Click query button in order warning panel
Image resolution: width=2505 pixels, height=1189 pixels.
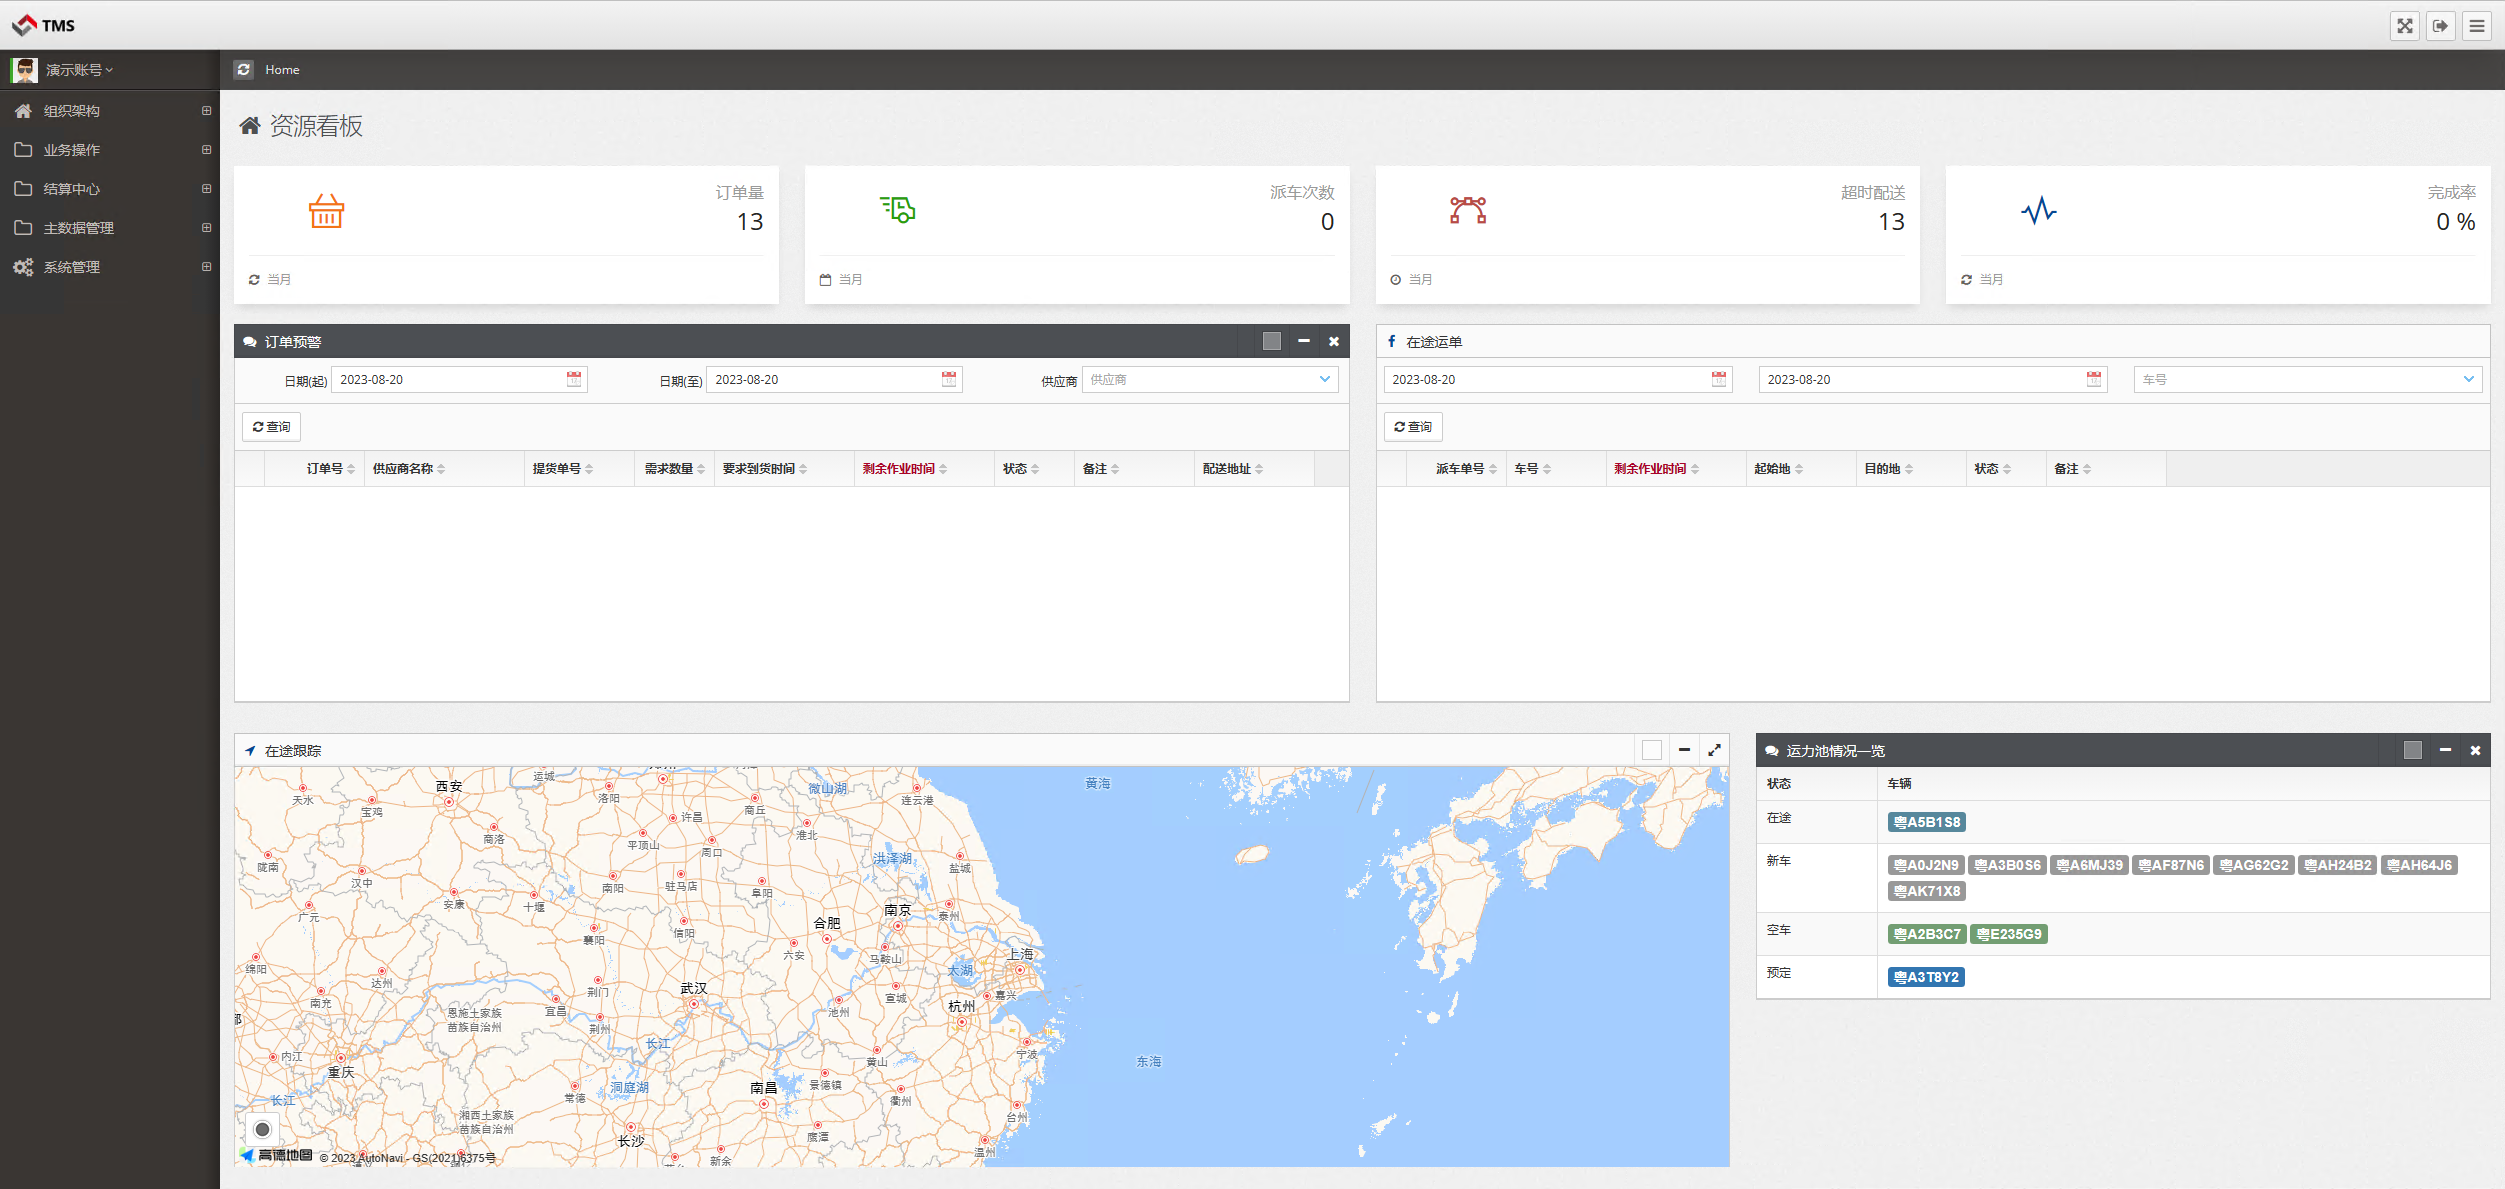[x=271, y=427]
